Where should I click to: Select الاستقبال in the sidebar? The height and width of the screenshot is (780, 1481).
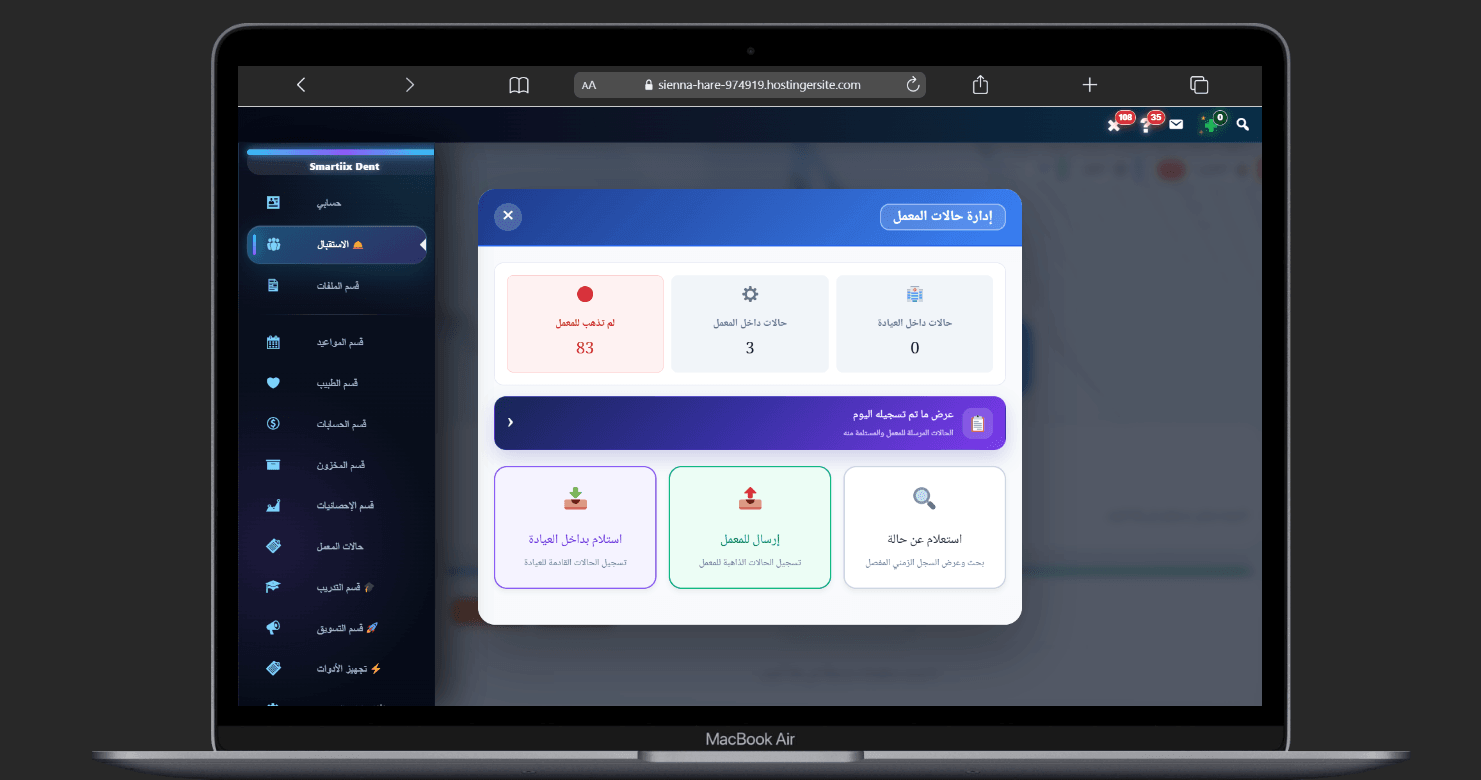(337, 244)
